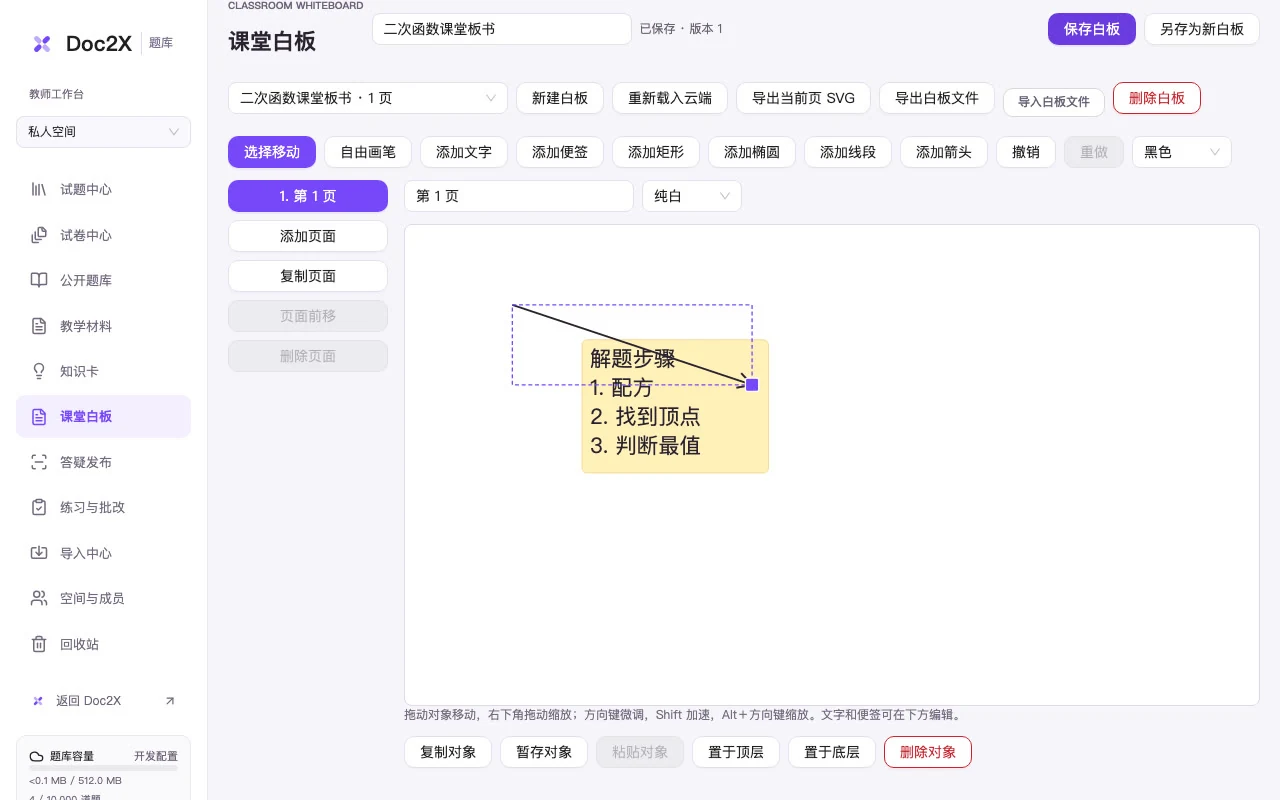Click the 答疑发布 scan icon
Image resolution: width=1280 pixels, height=800 pixels.
39,462
